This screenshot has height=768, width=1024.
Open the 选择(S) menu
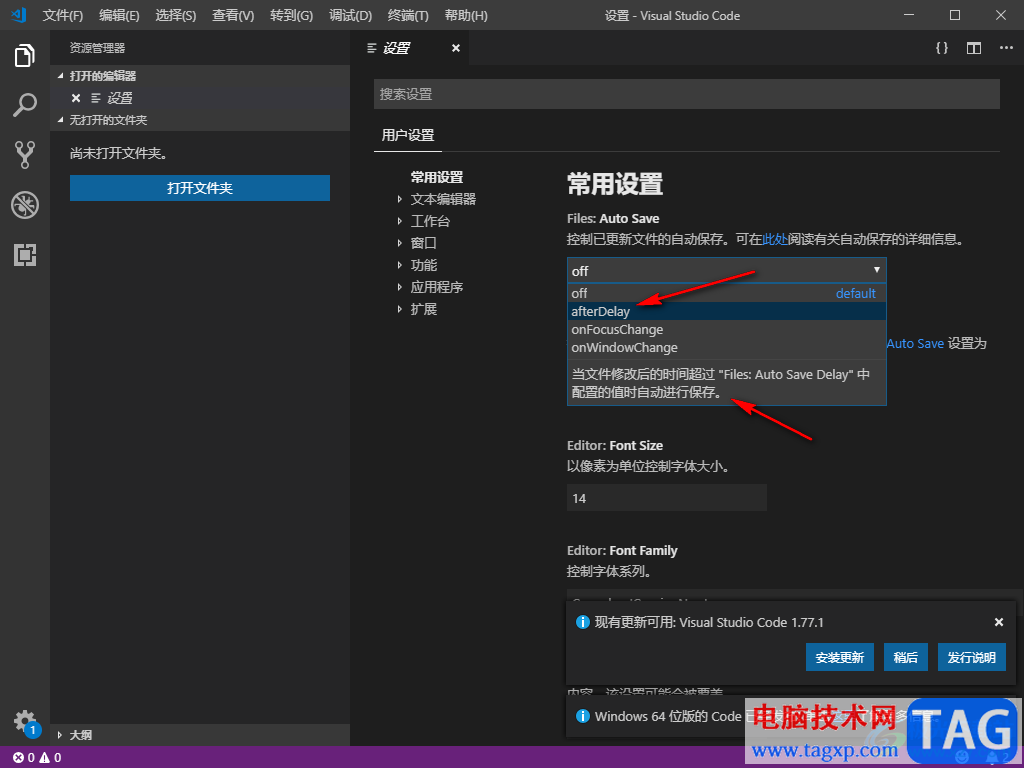pyautogui.click(x=176, y=15)
